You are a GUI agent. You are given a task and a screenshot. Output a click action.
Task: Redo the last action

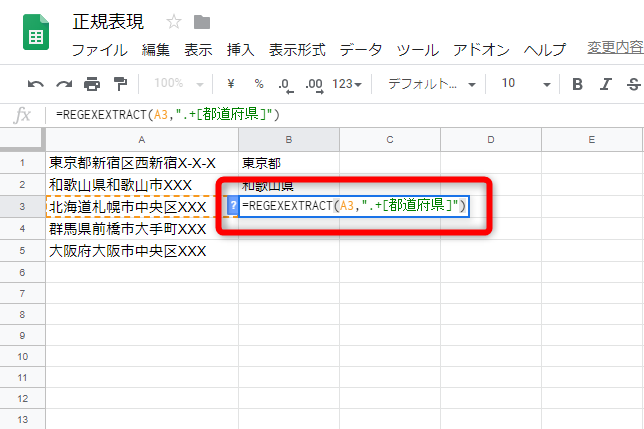(64, 84)
